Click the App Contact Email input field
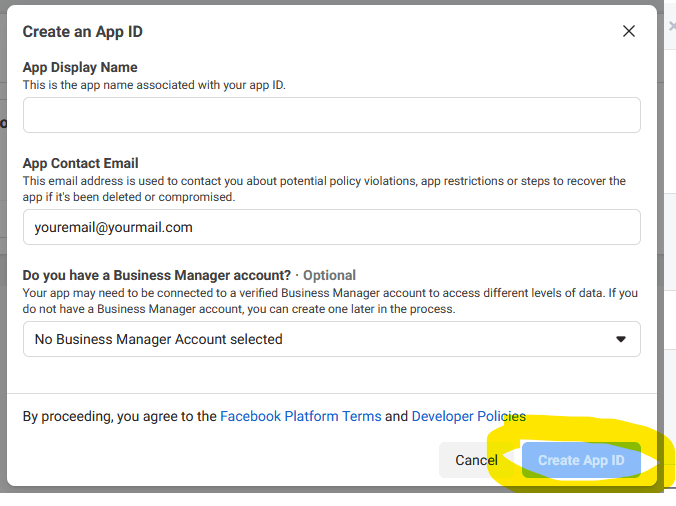 click(332, 227)
